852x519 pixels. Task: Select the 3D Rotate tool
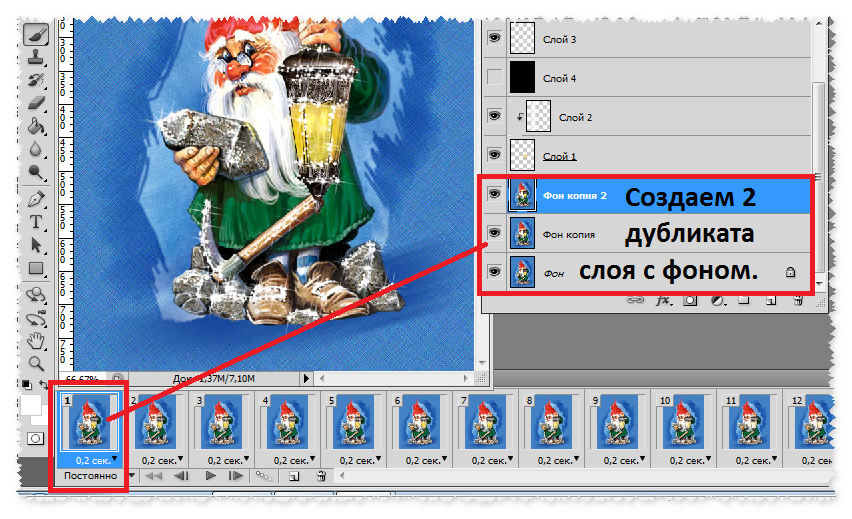(x=36, y=295)
